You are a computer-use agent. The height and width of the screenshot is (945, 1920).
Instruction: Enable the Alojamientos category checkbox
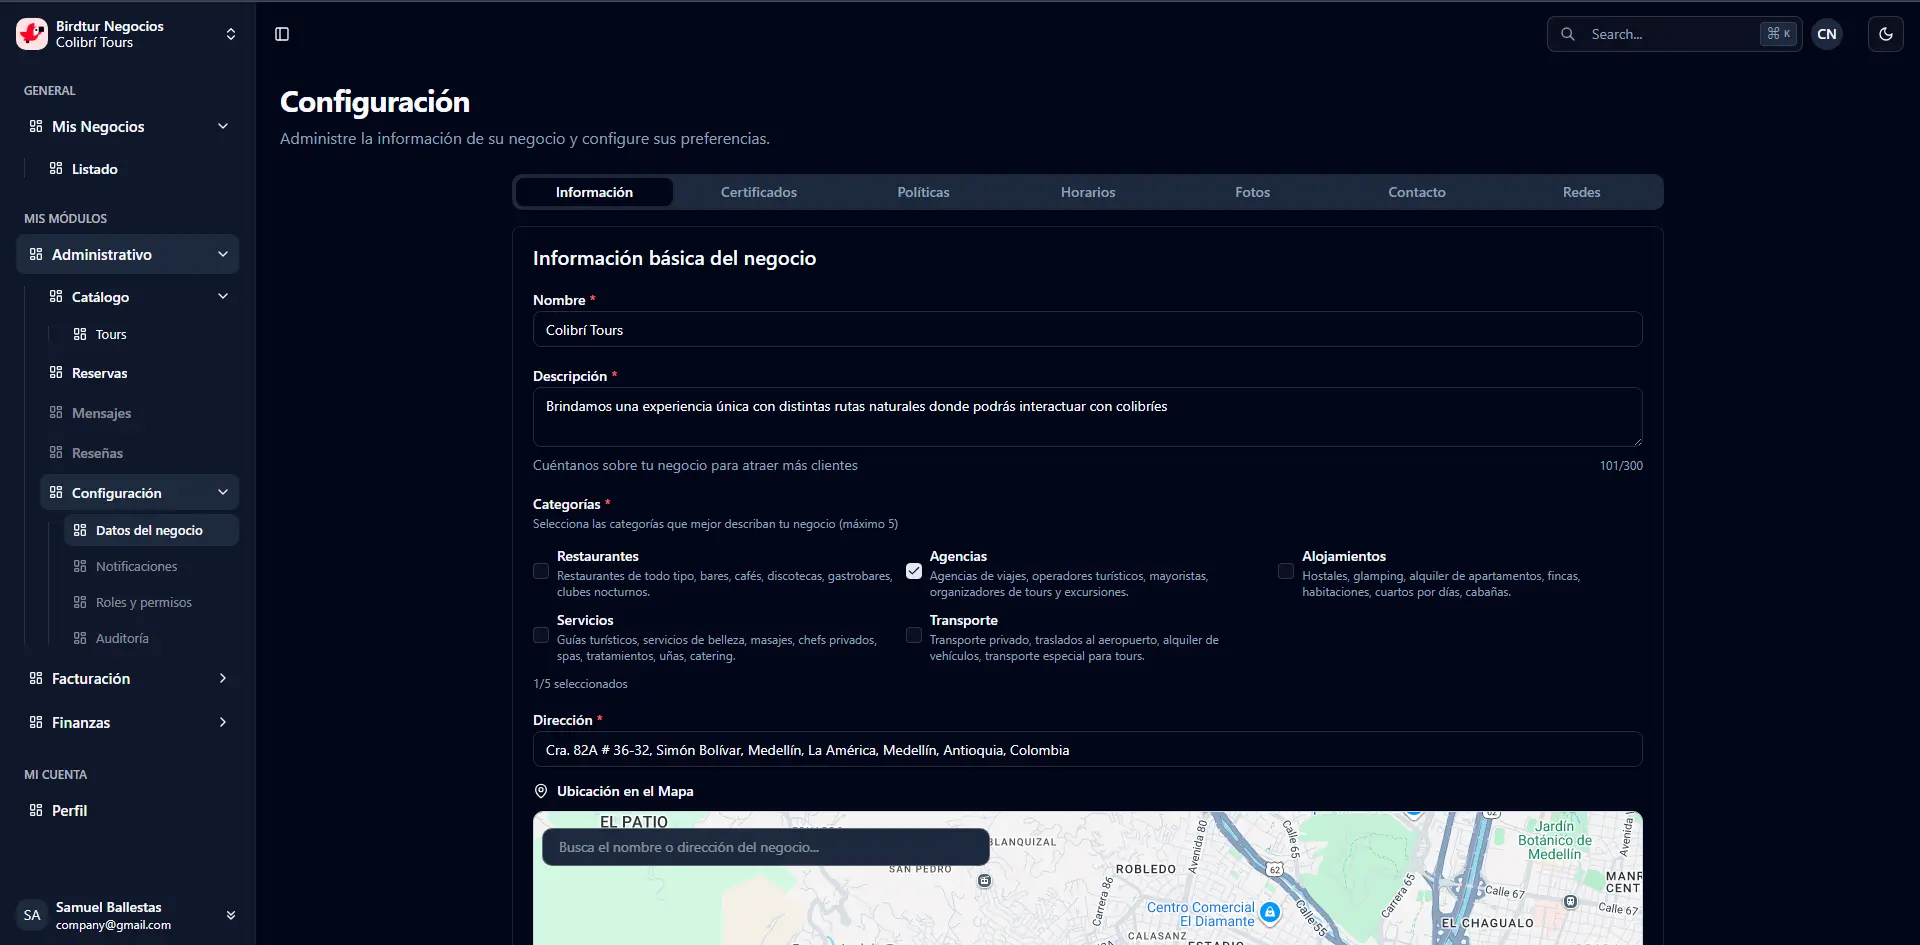(1286, 571)
